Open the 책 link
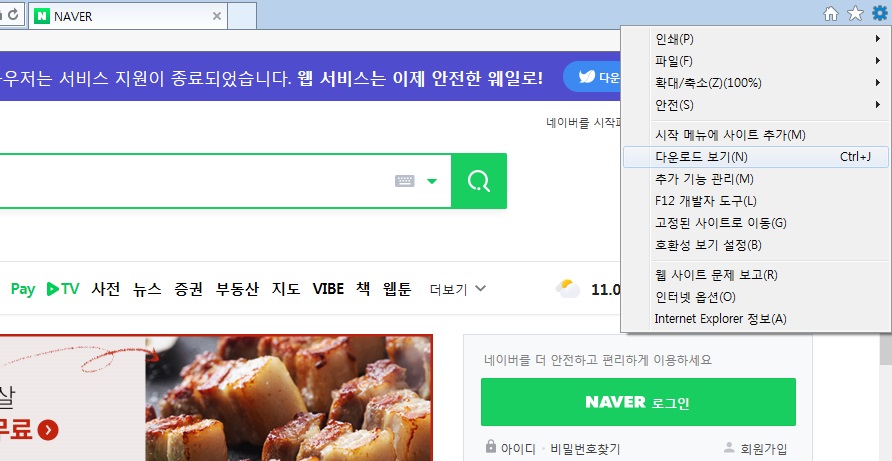Image resolution: width=892 pixels, height=461 pixels. click(363, 289)
